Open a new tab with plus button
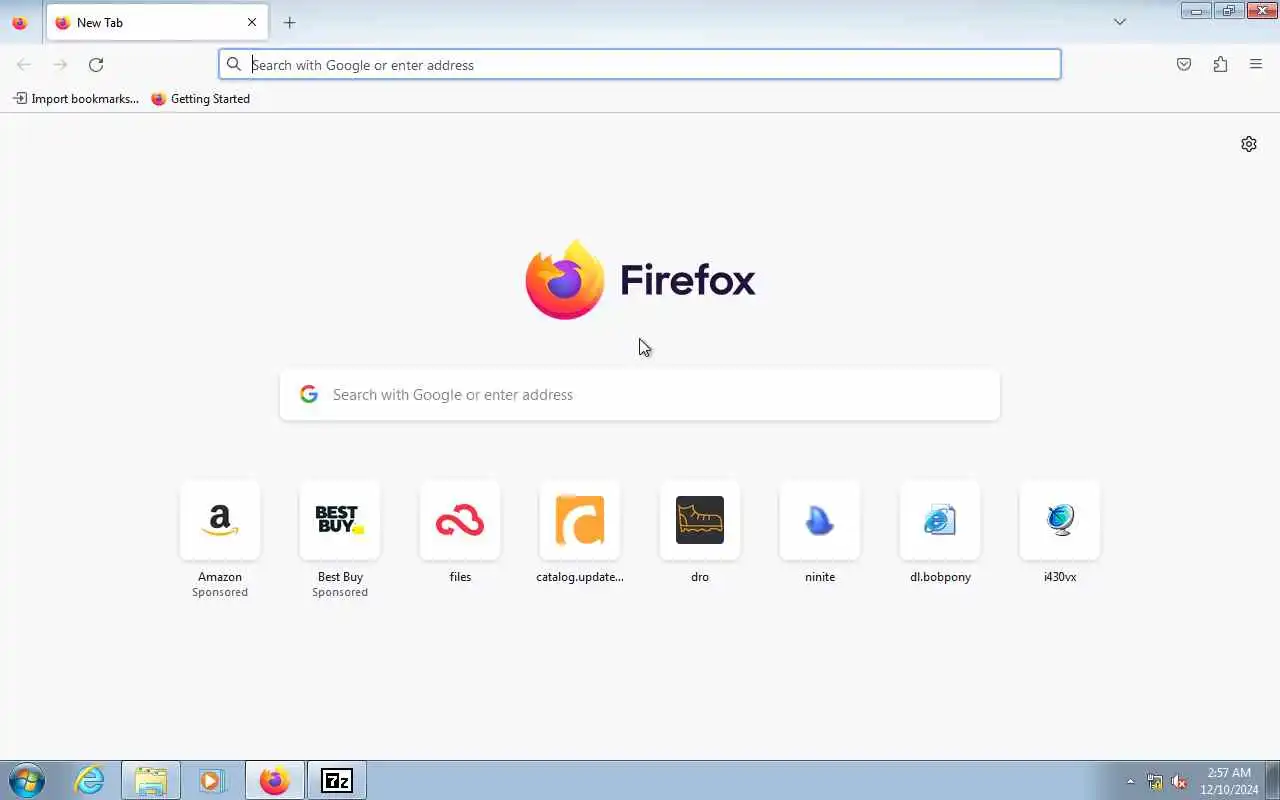 pyautogui.click(x=289, y=22)
